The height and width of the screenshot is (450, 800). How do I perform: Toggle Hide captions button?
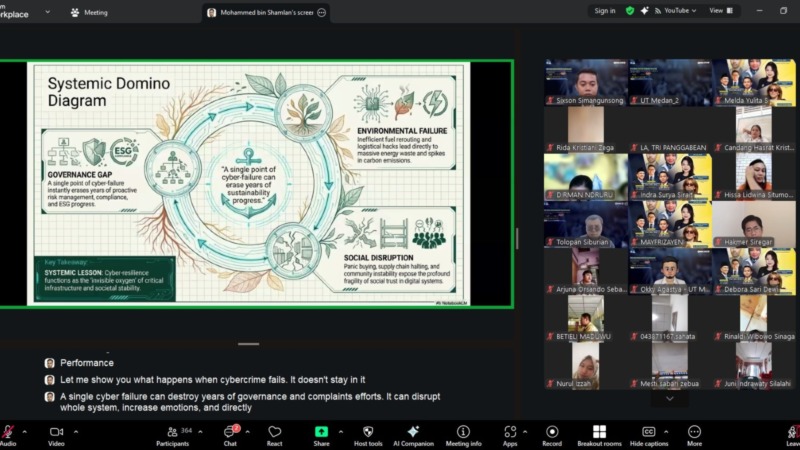tap(648, 435)
